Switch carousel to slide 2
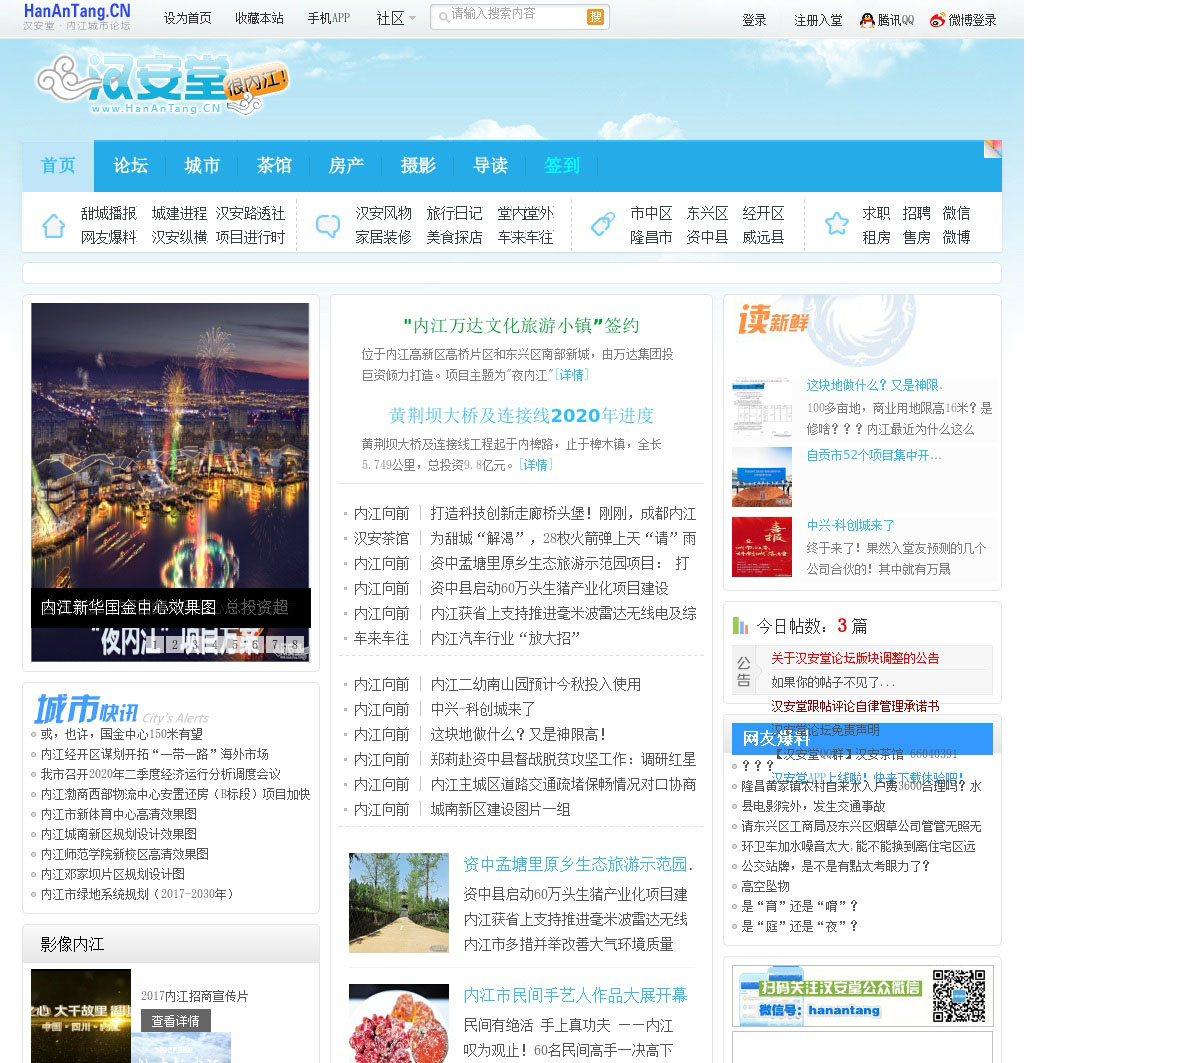1200x1063 pixels. pyautogui.click(x=174, y=645)
